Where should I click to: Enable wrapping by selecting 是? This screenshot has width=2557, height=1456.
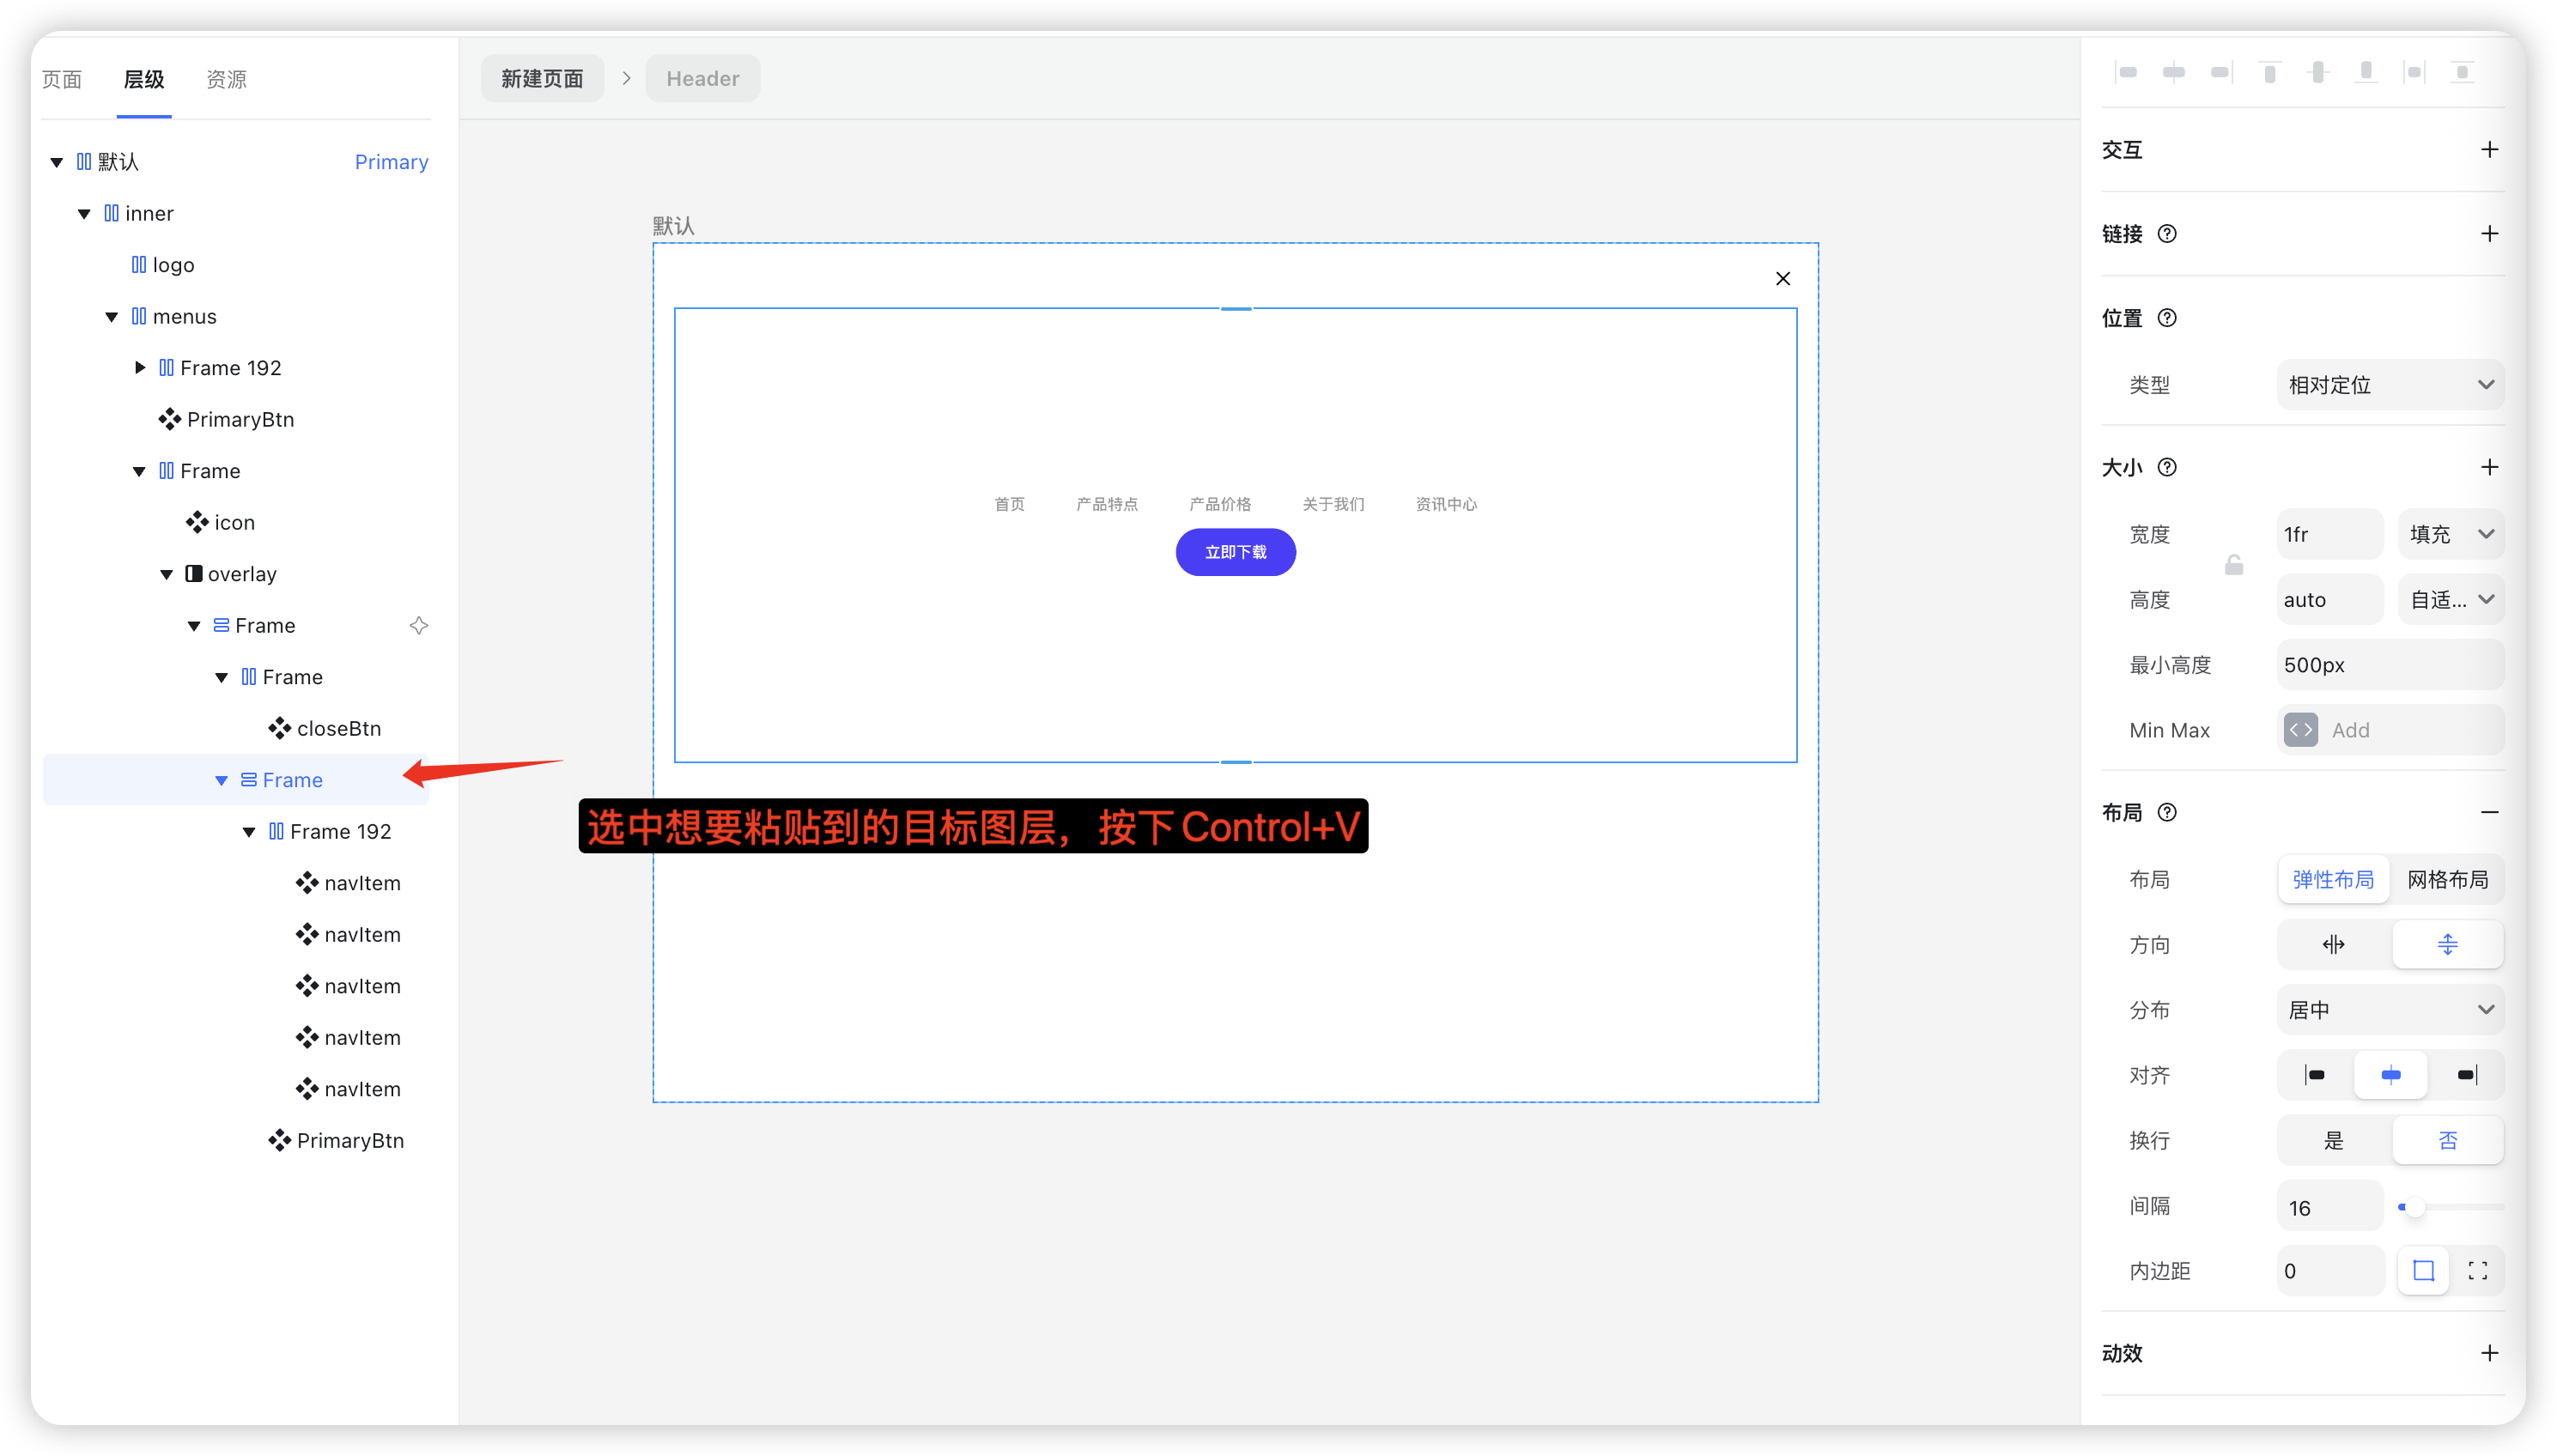2333,1141
